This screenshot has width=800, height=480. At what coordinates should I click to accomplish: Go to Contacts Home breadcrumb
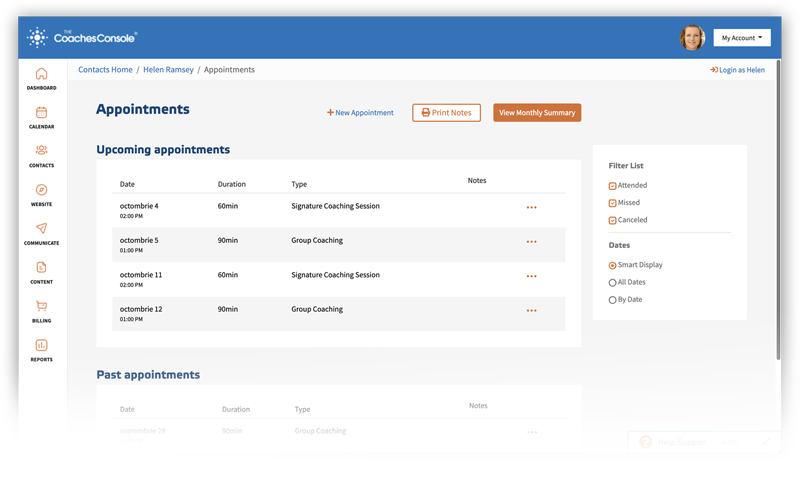coord(105,69)
